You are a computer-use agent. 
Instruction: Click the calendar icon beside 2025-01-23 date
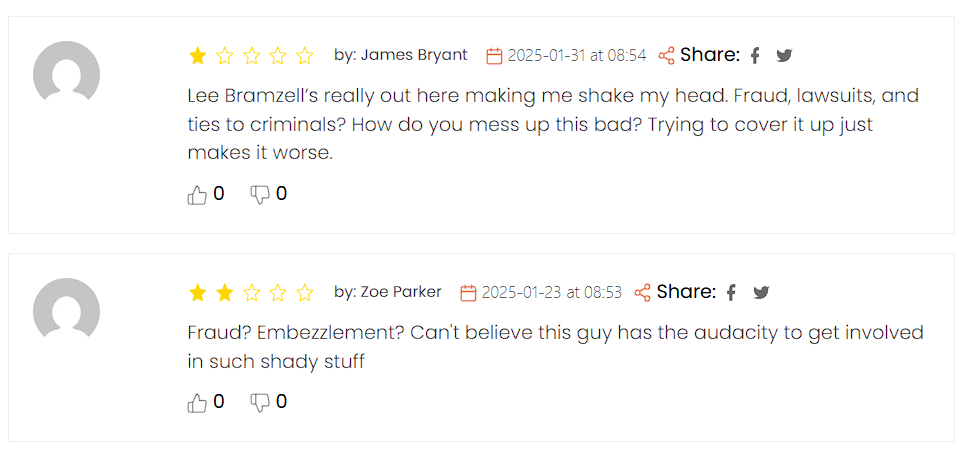point(469,293)
